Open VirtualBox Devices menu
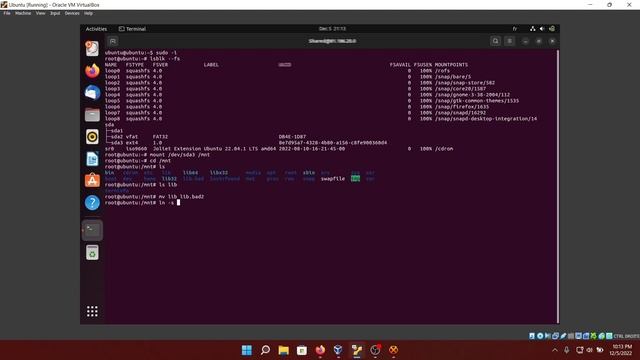Screen dimensions: 640x360 tap(72, 13)
